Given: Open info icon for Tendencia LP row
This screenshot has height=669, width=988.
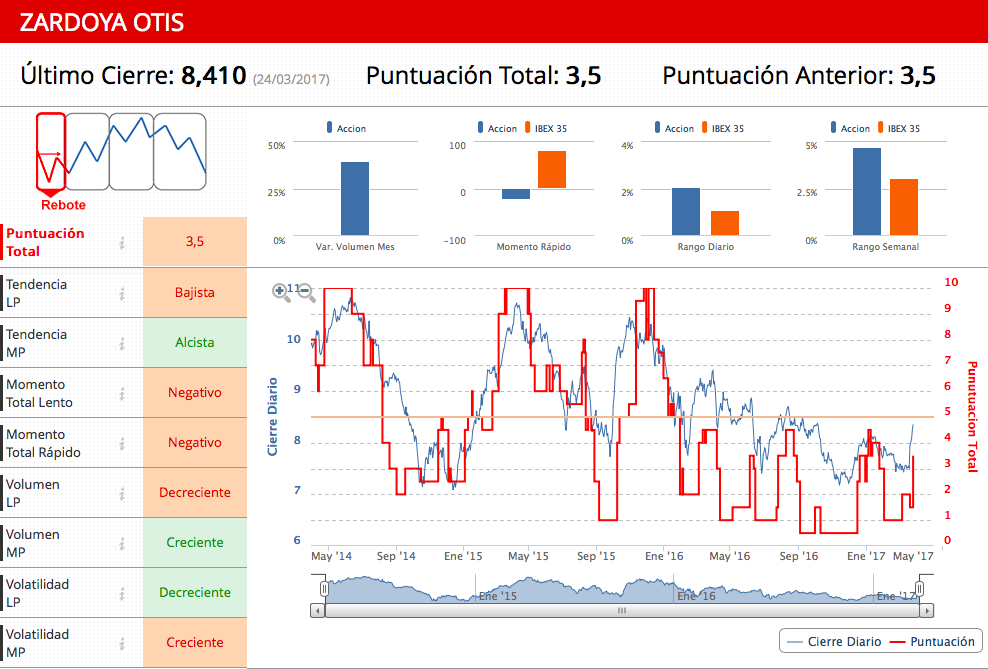Looking at the screenshot, I should [x=122, y=294].
